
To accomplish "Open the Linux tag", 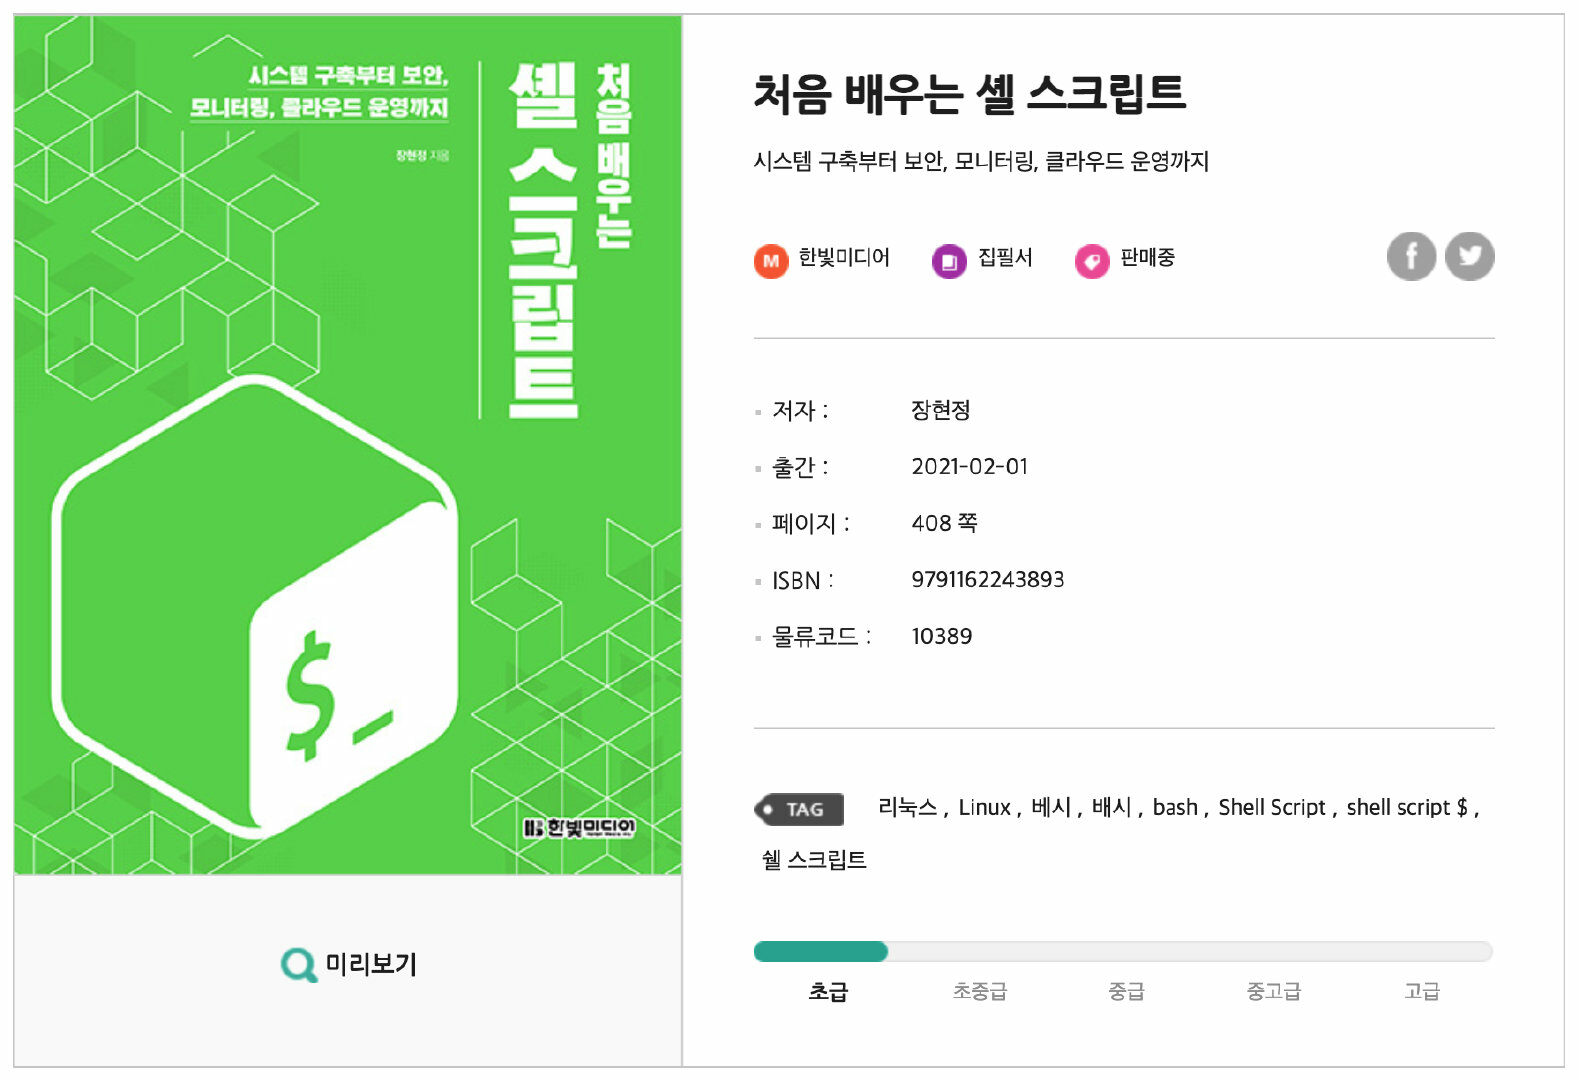I will point(984,808).
